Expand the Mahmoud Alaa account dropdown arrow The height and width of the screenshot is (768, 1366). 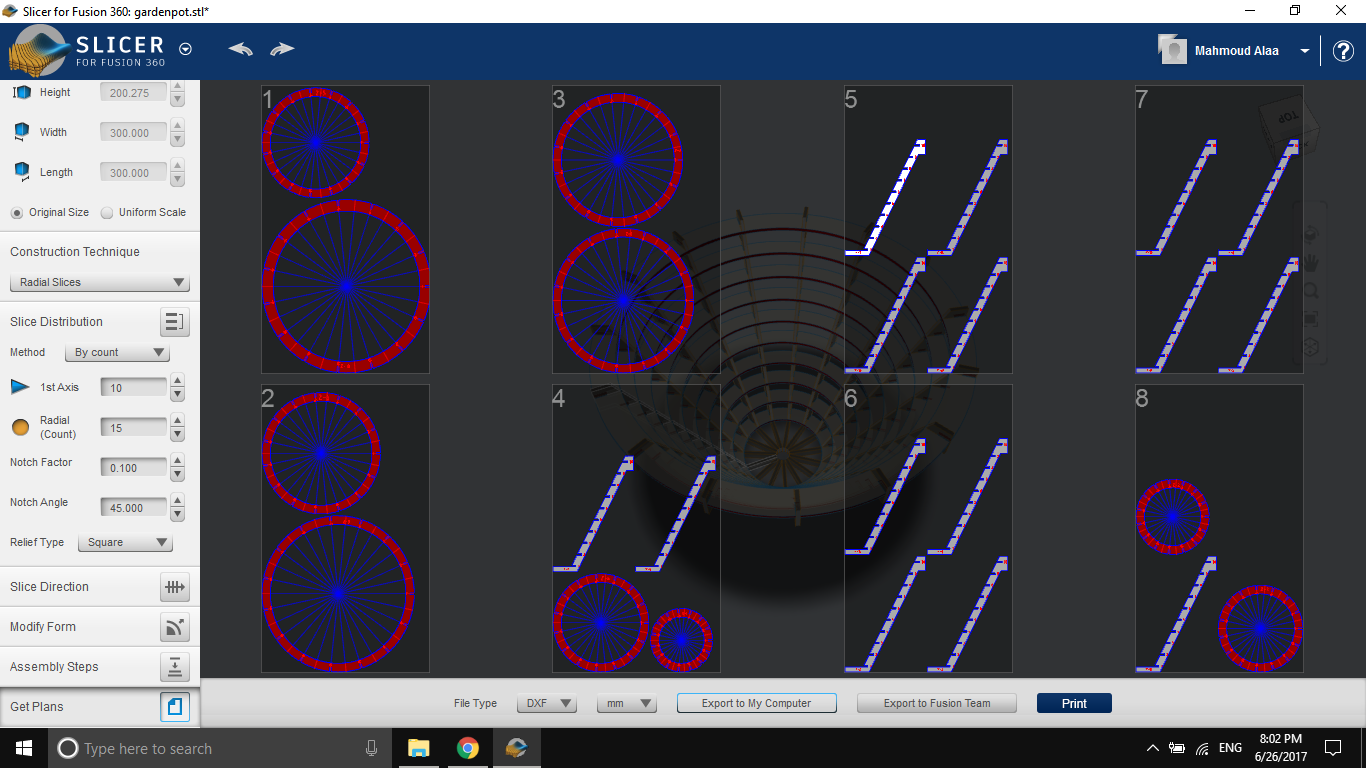click(x=1305, y=51)
